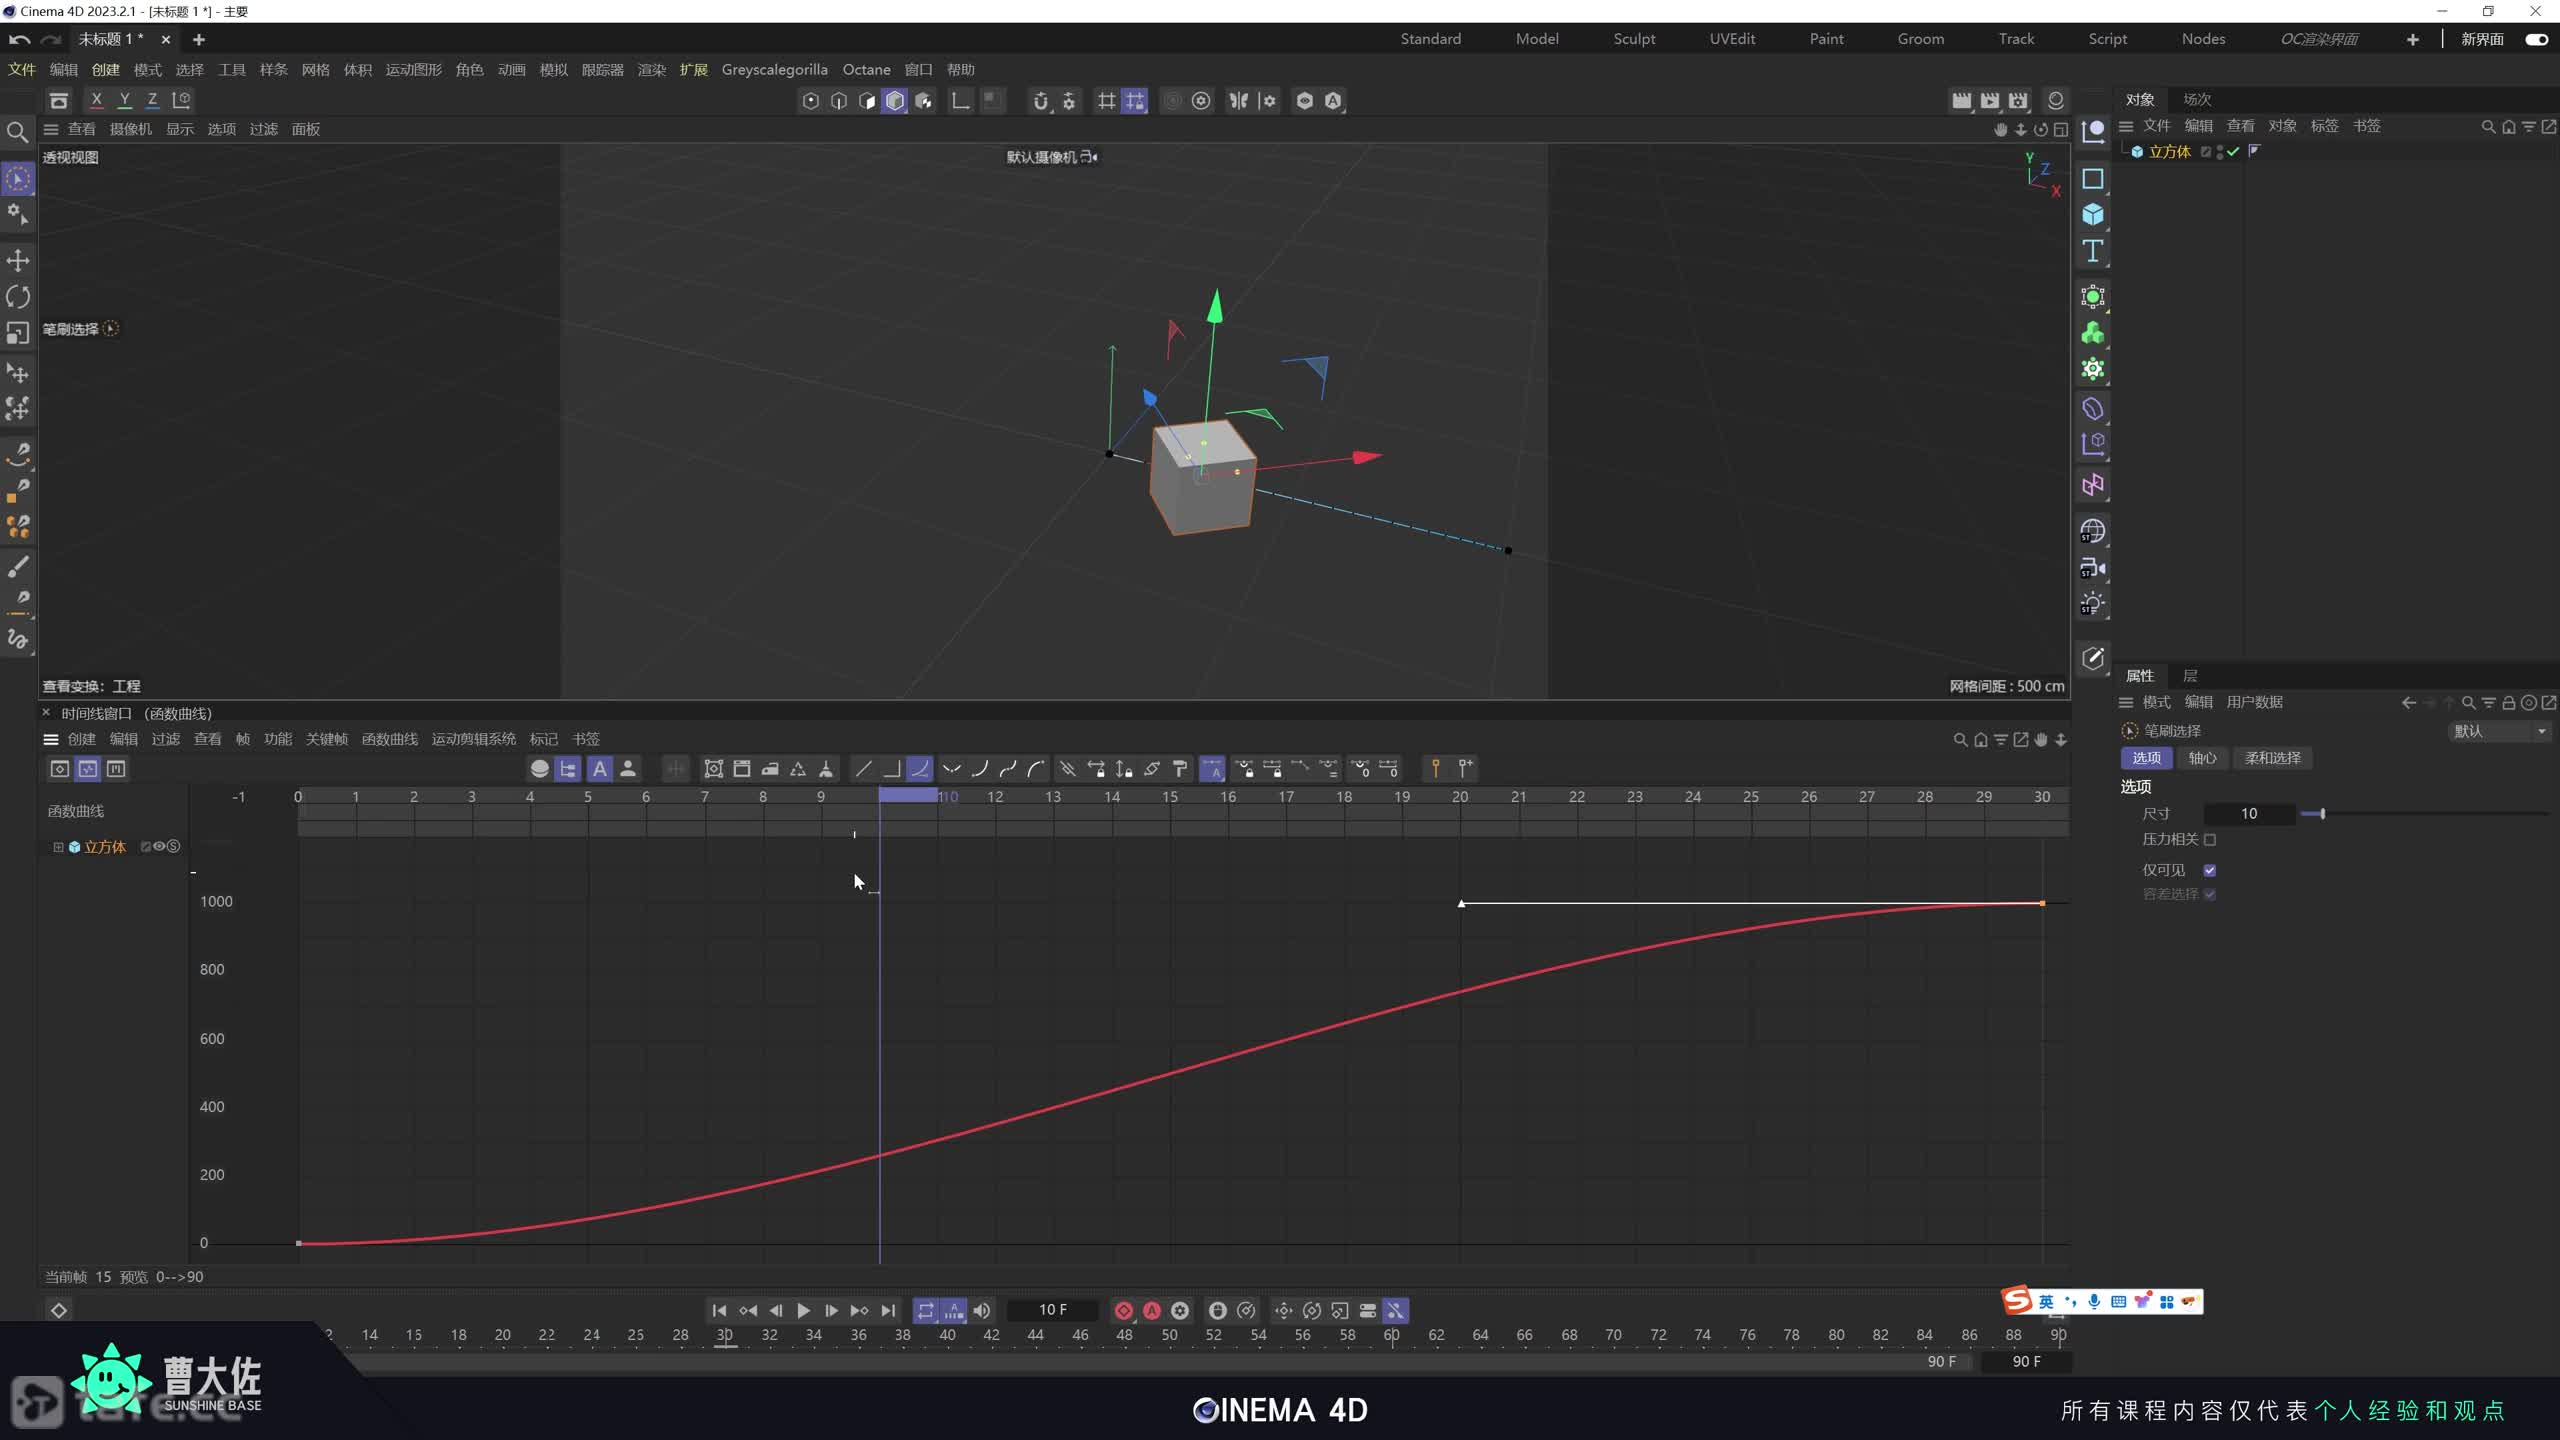Image resolution: width=2560 pixels, height=1440 pixels.
Task: Select the Rotate tool in left toolbar
Action: click(x=18, y=297)
